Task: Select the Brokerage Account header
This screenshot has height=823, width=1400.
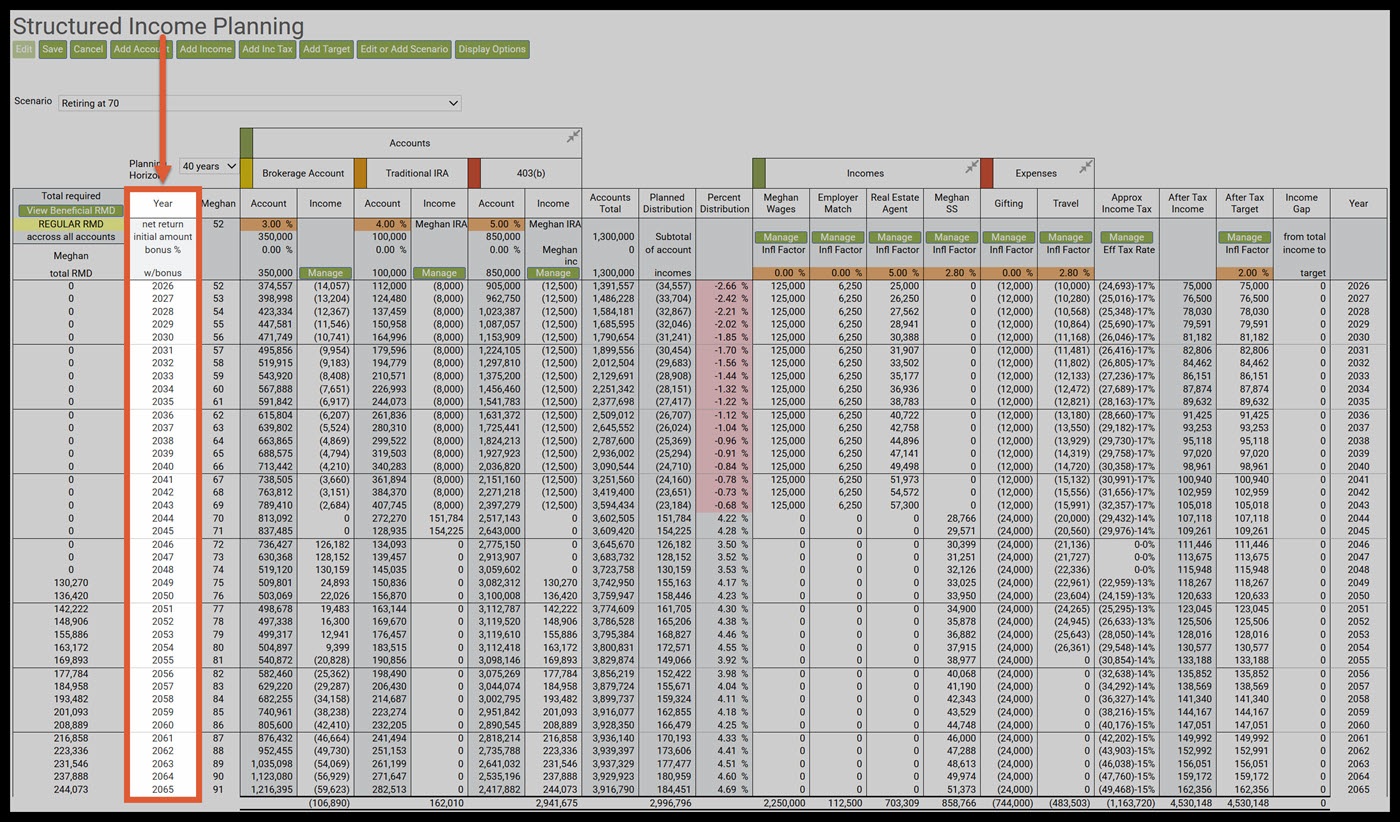Action: (x=303, y=173)
